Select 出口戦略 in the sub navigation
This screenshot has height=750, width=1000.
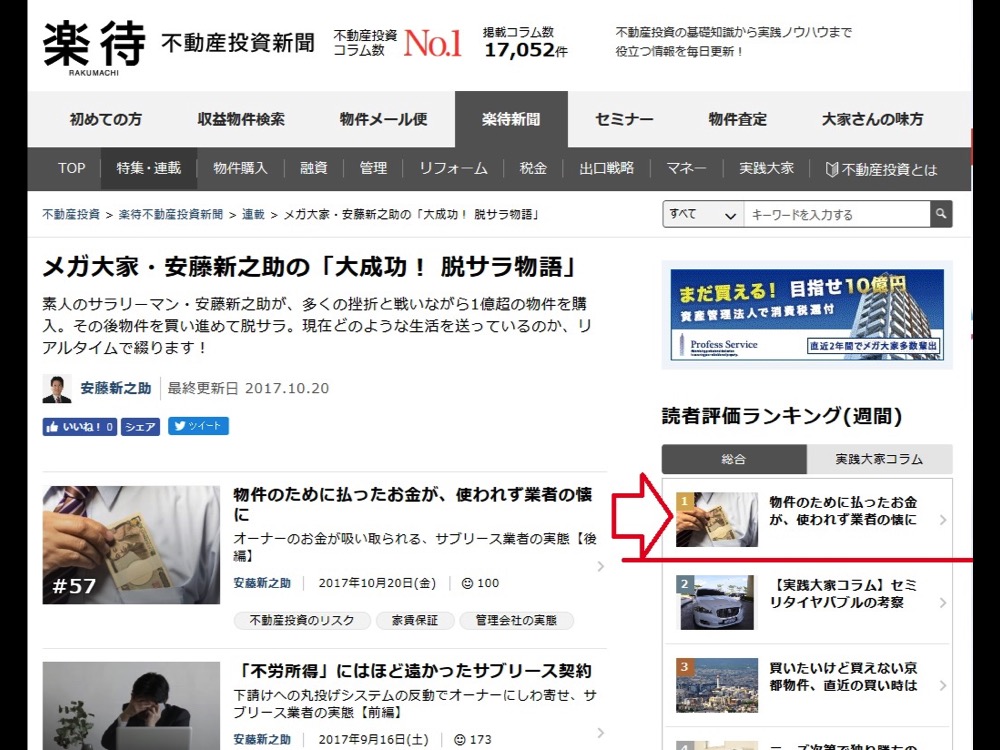point(607,168)
